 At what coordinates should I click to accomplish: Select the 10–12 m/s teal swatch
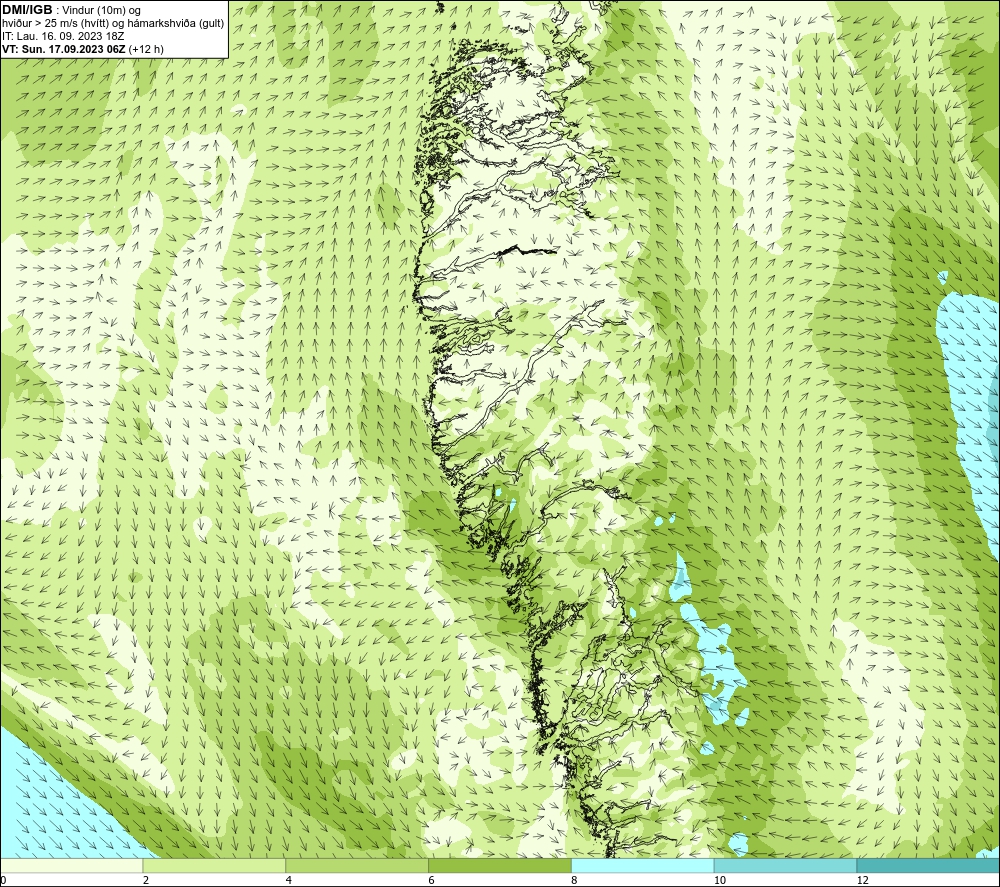point(786,866)
